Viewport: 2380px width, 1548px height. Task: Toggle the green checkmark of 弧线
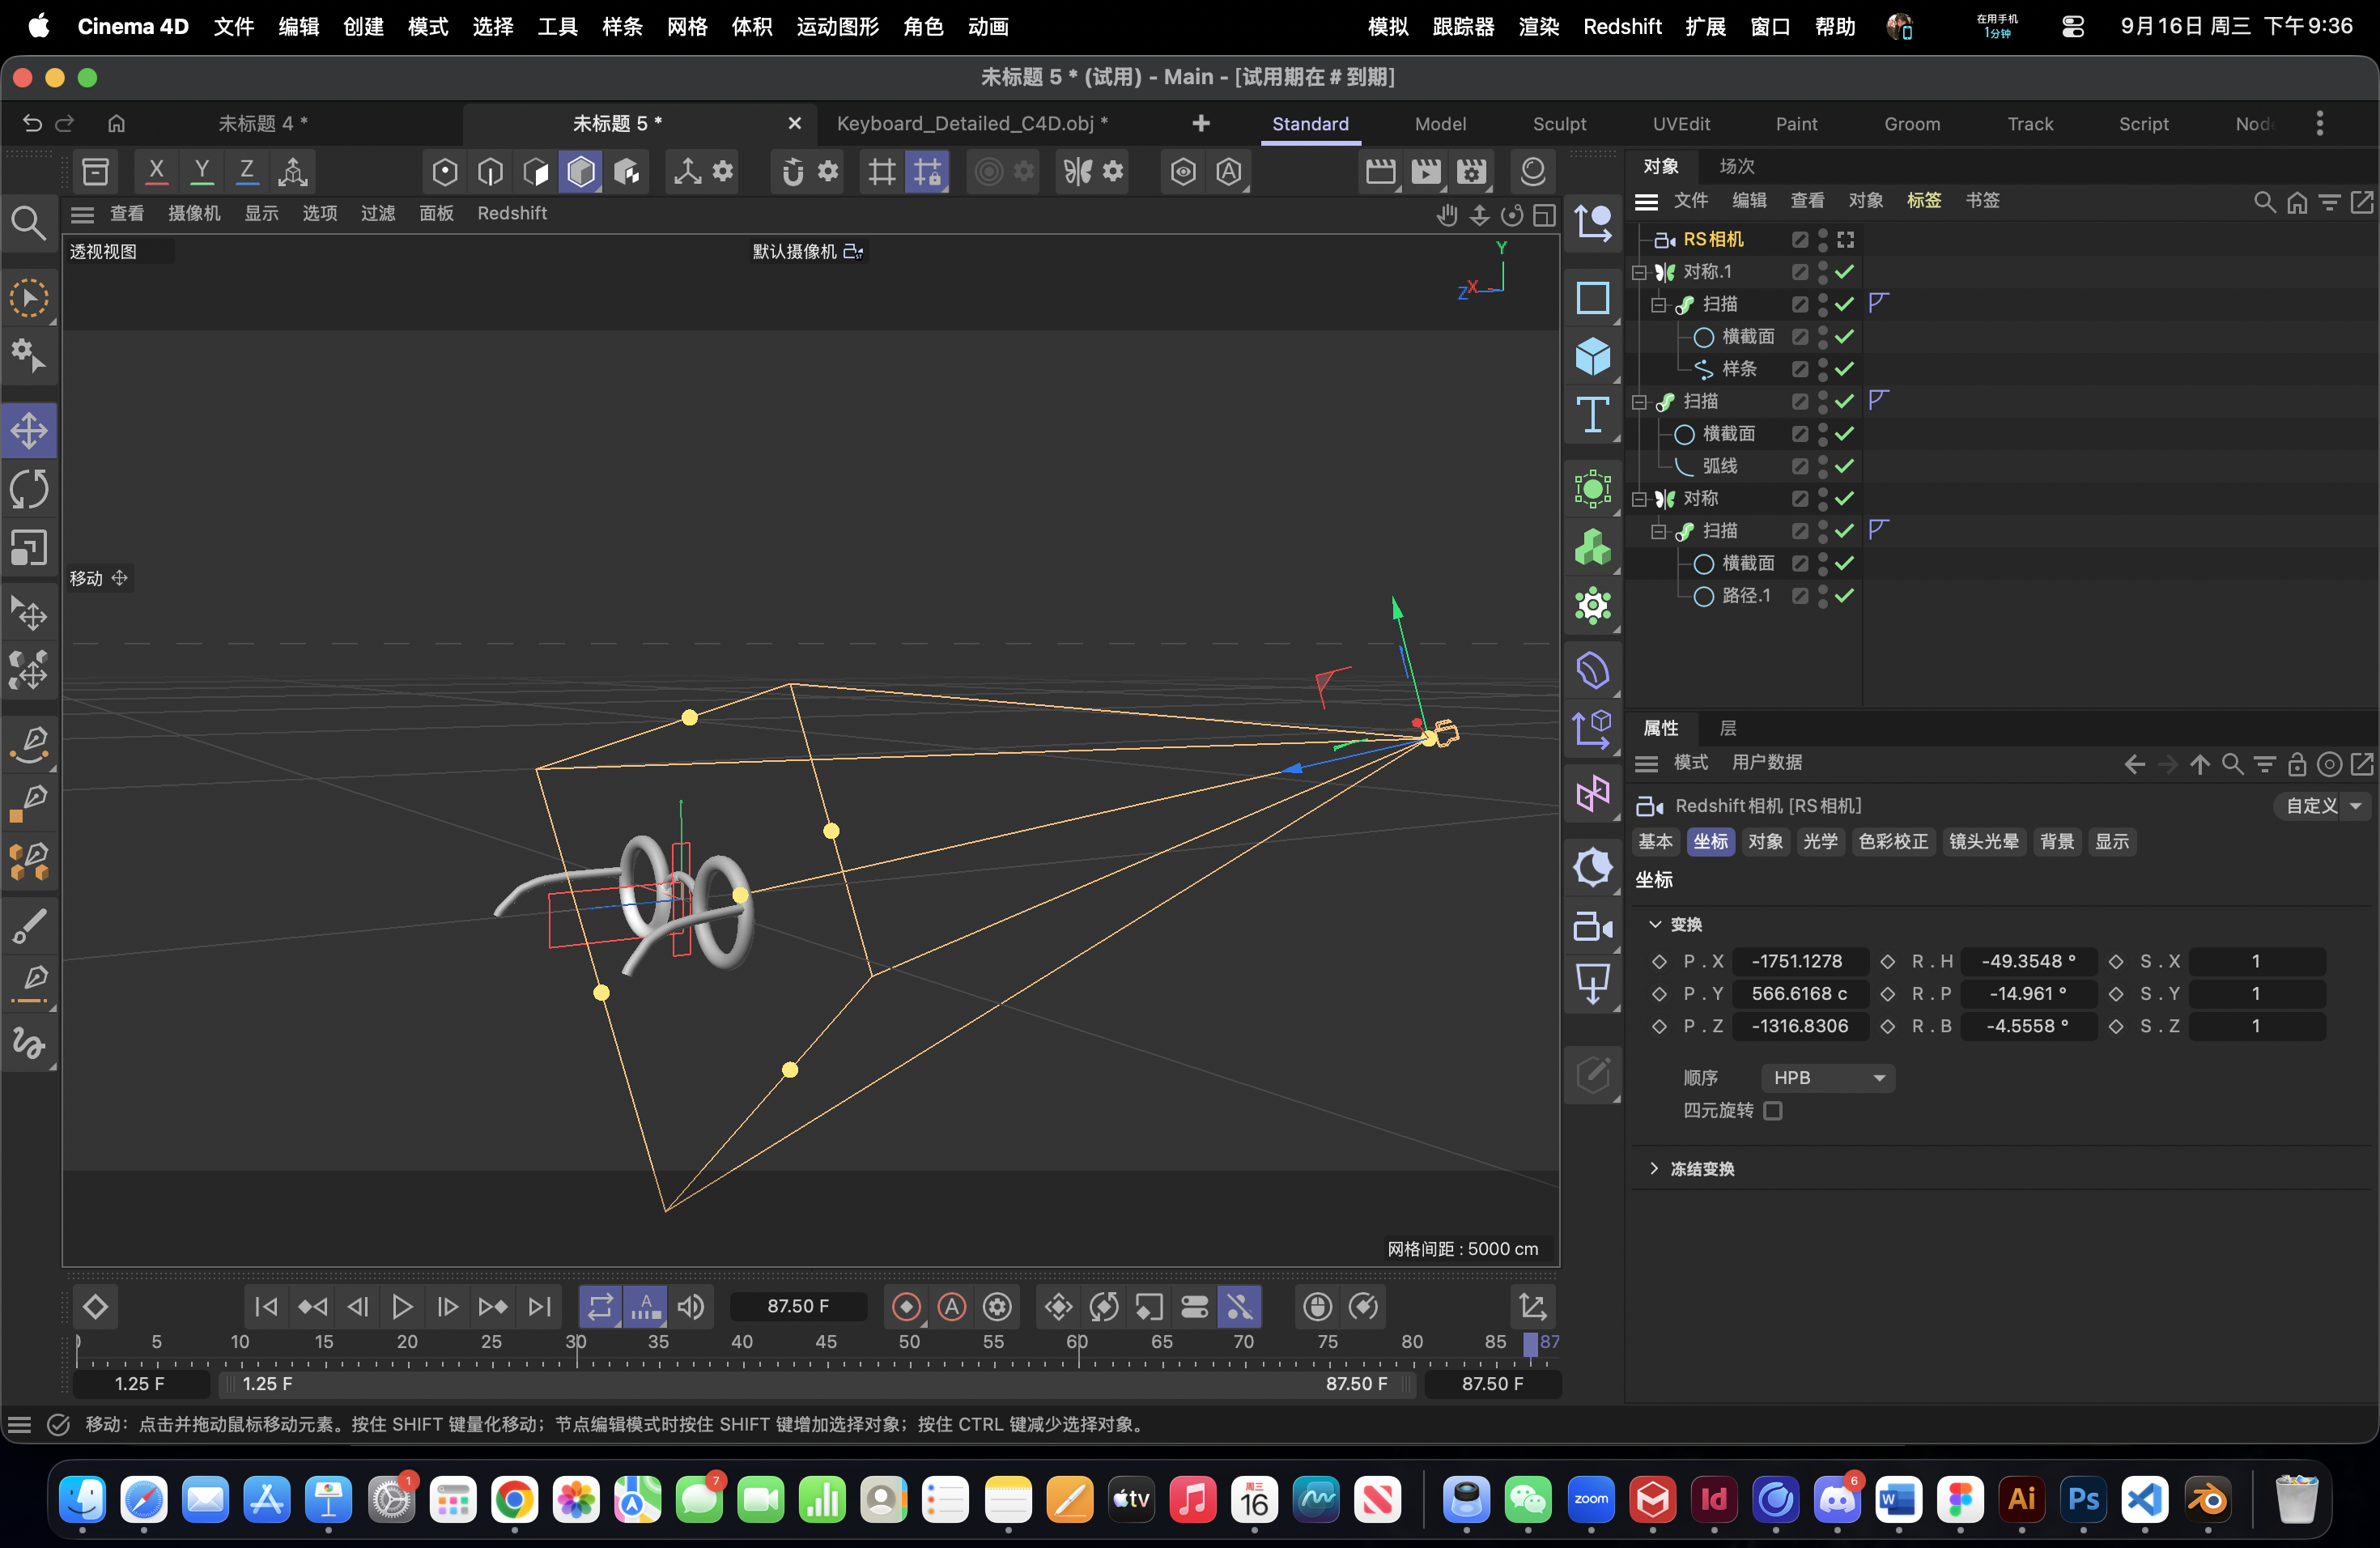1845,466
